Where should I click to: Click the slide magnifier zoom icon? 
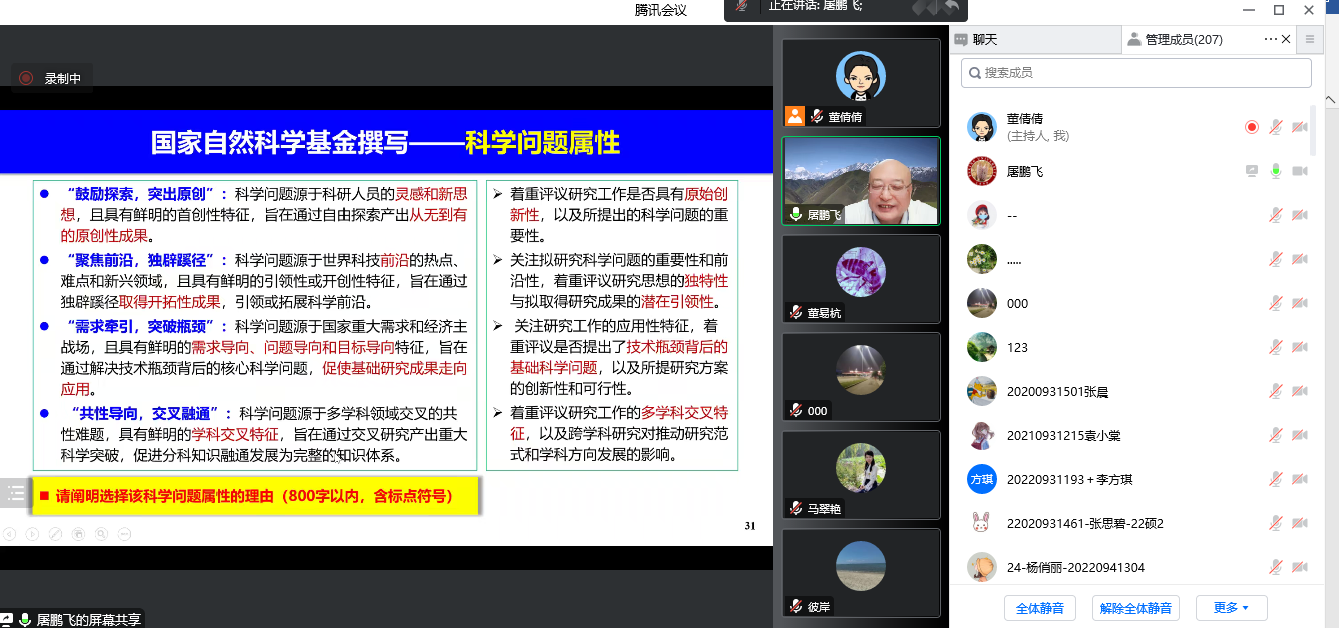point(101,534)
